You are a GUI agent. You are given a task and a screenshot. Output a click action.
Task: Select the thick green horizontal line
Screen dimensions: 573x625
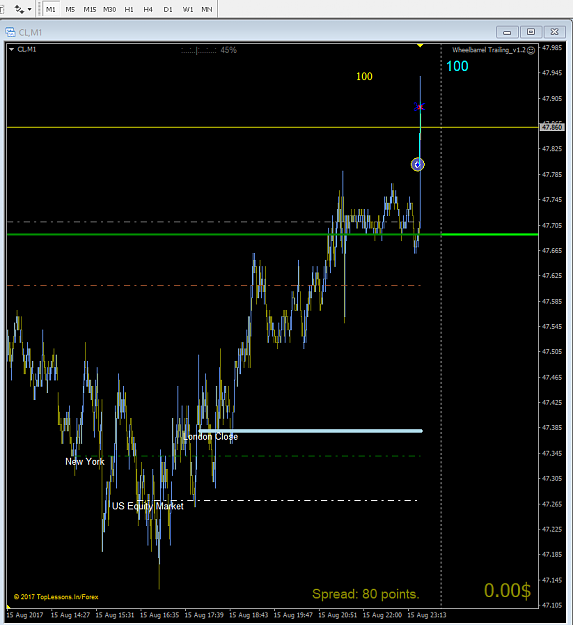[273, 234]
